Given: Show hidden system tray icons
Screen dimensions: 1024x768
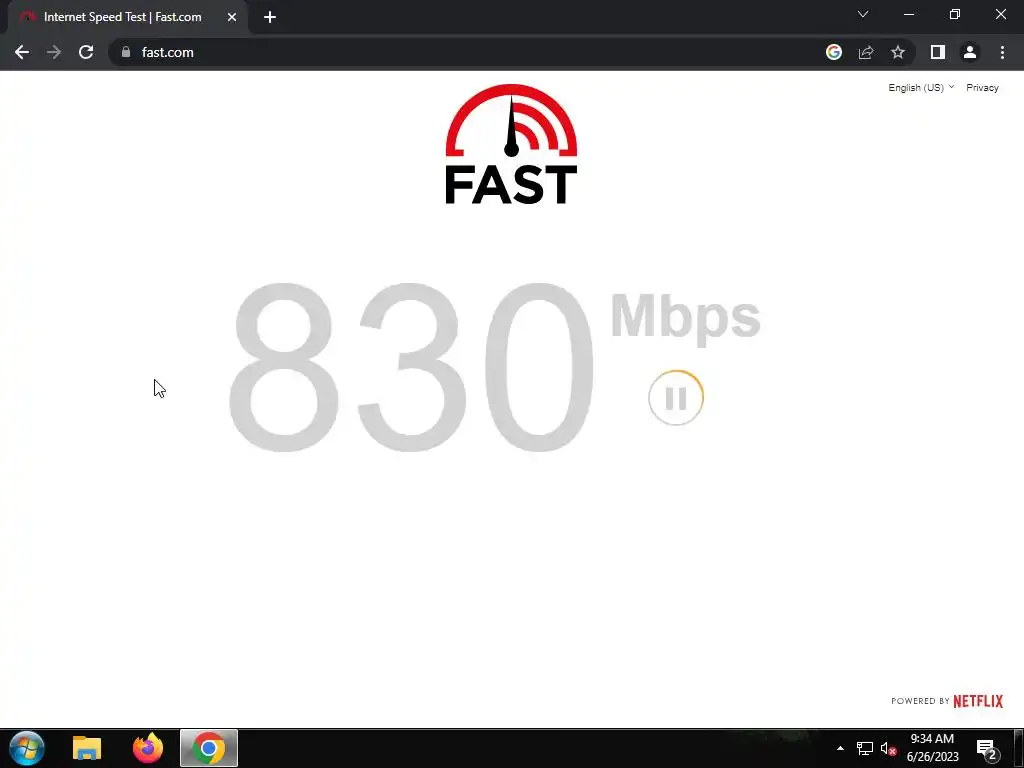Looking at the screenshot, I should click(x=840, y=748).
